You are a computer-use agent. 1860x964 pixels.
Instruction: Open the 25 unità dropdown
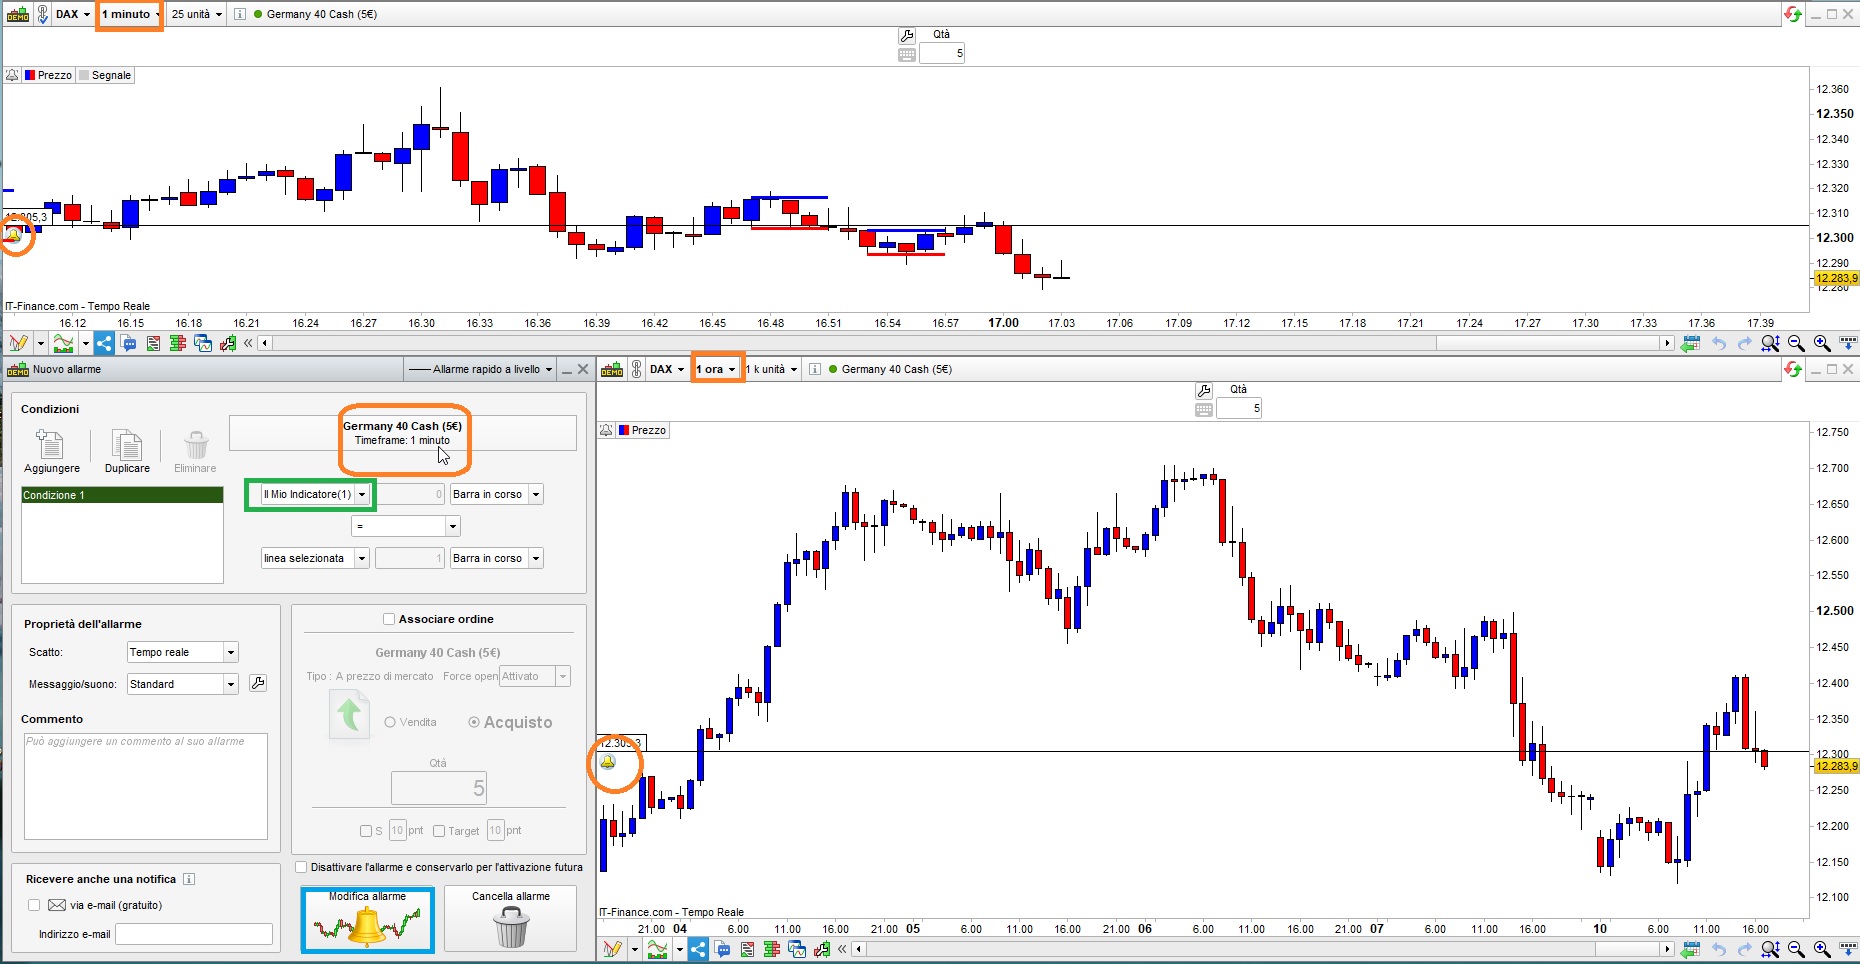196,14
